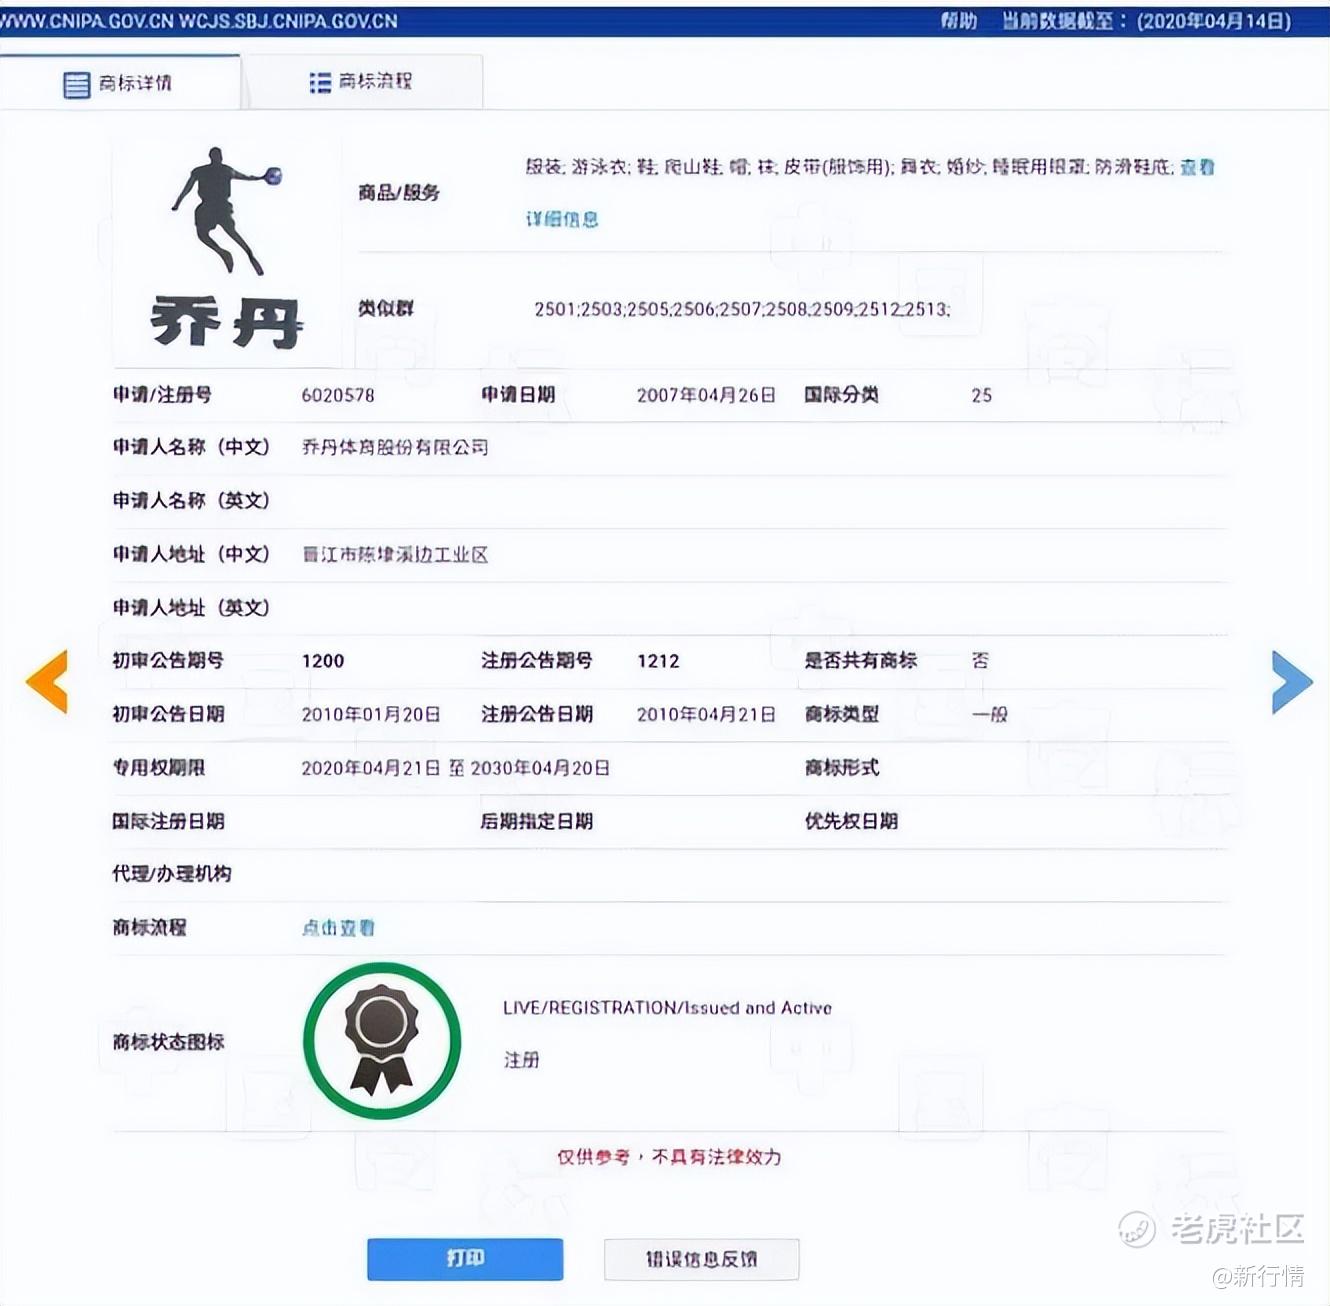Click the 商标详情 tab list icon

pyautogui.click(x=76, y=84)
